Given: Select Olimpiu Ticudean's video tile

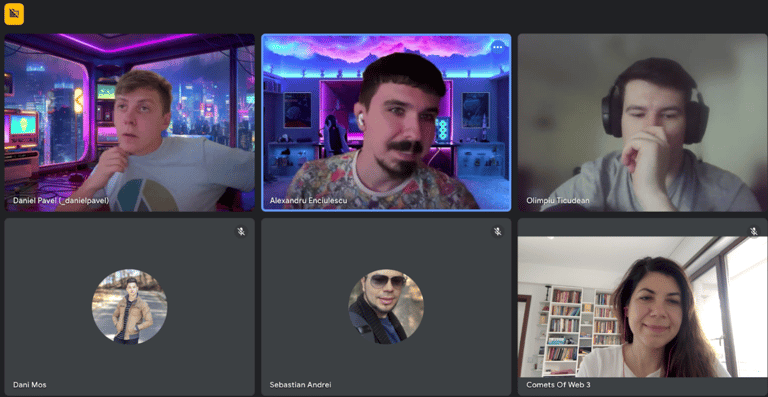Looking at the screenshot, I should coord(643,122).
